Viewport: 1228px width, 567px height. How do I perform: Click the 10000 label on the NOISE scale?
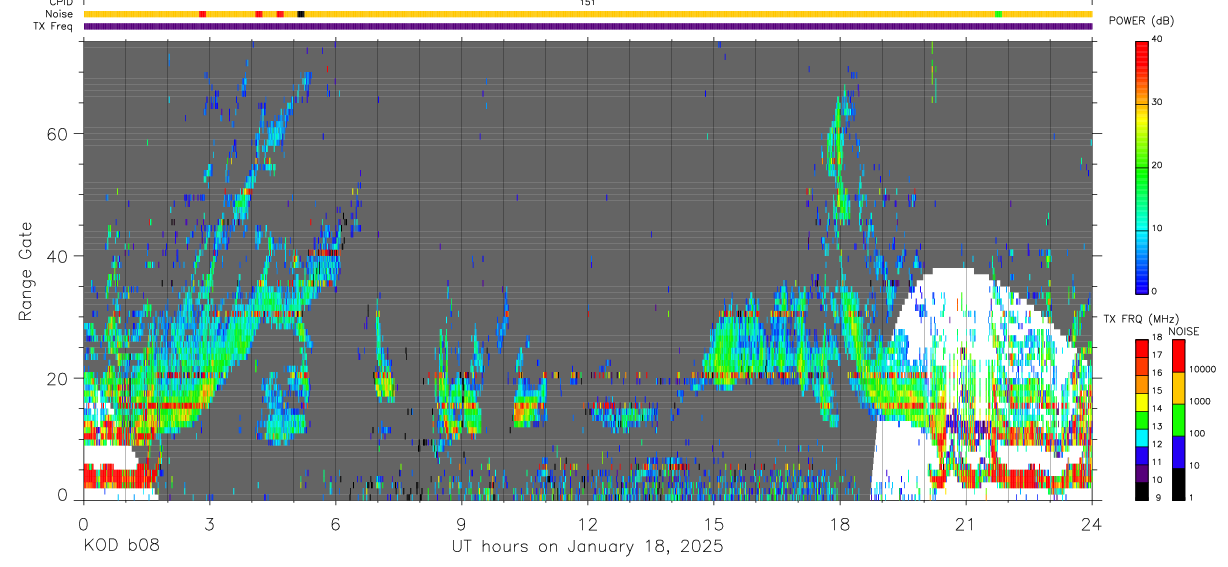click(x=1202, y=369)
